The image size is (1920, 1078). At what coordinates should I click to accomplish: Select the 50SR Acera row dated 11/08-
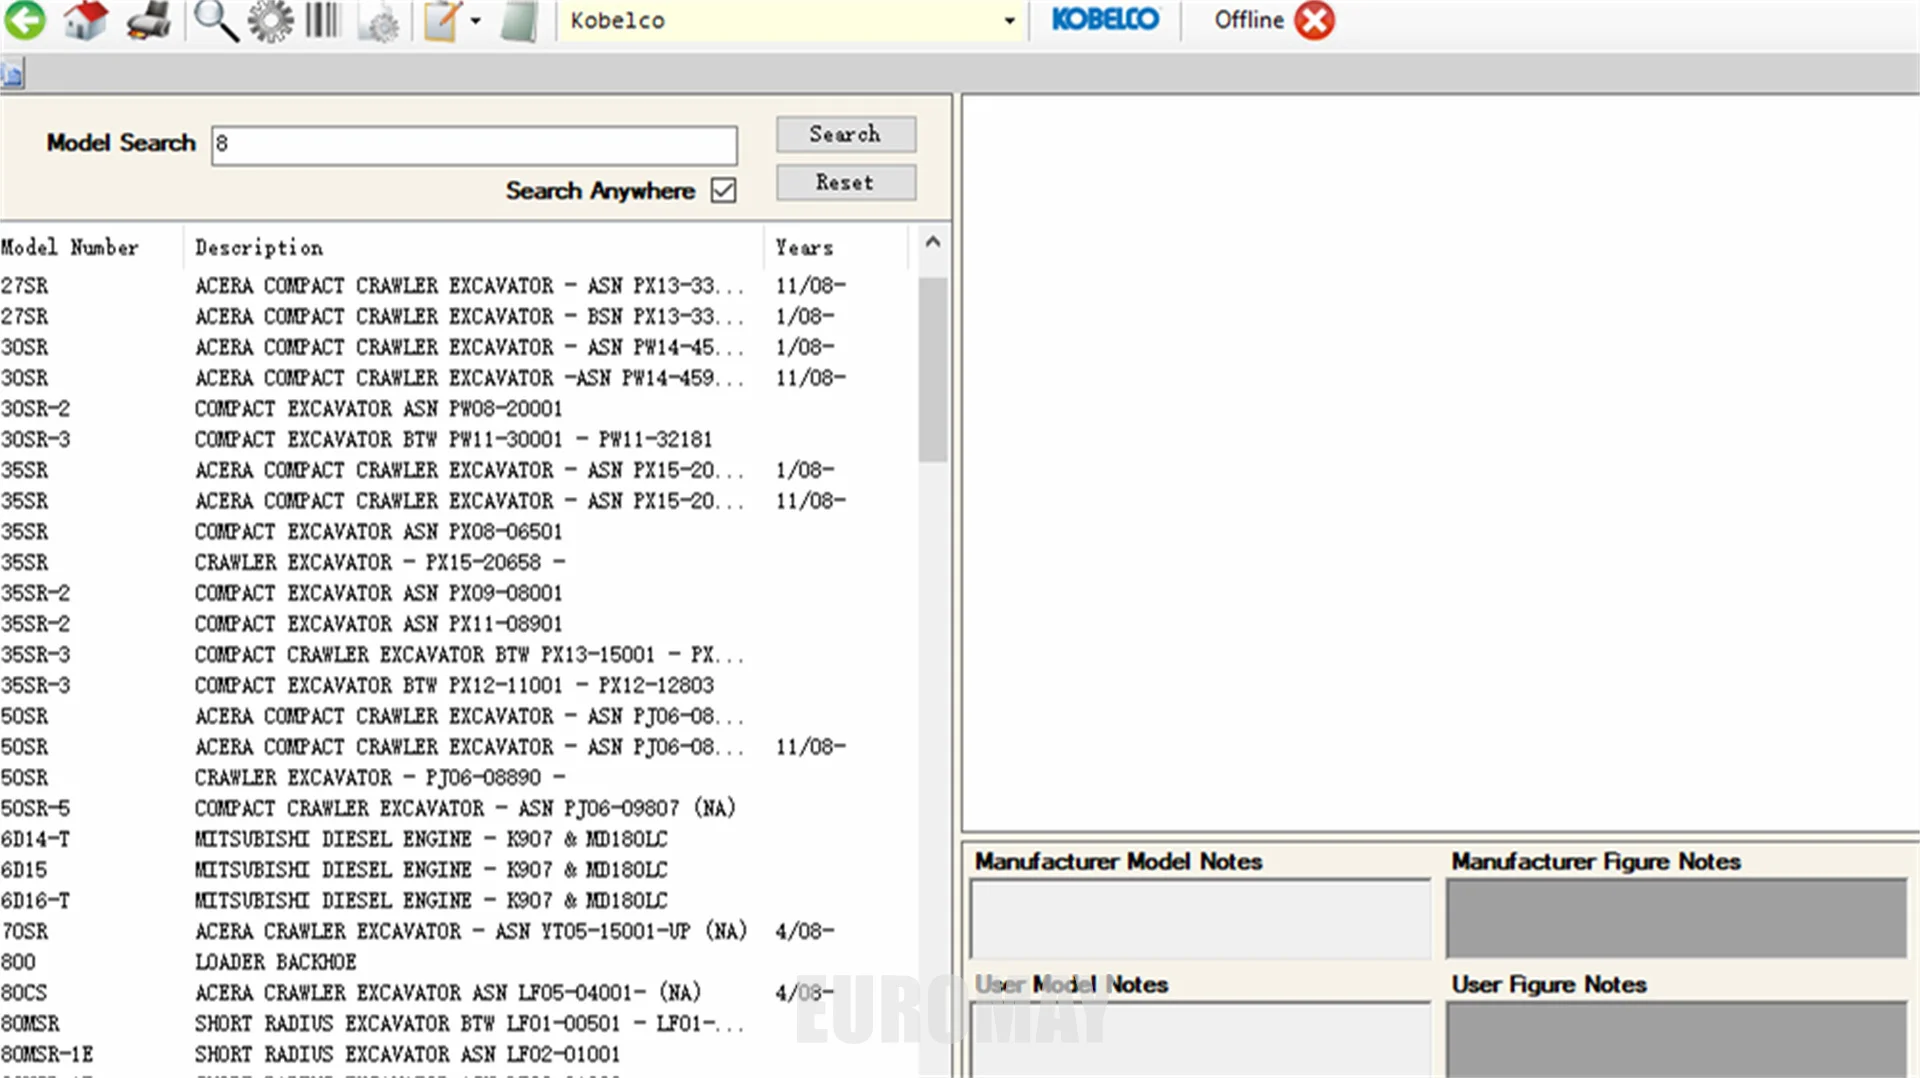point(458,747)
